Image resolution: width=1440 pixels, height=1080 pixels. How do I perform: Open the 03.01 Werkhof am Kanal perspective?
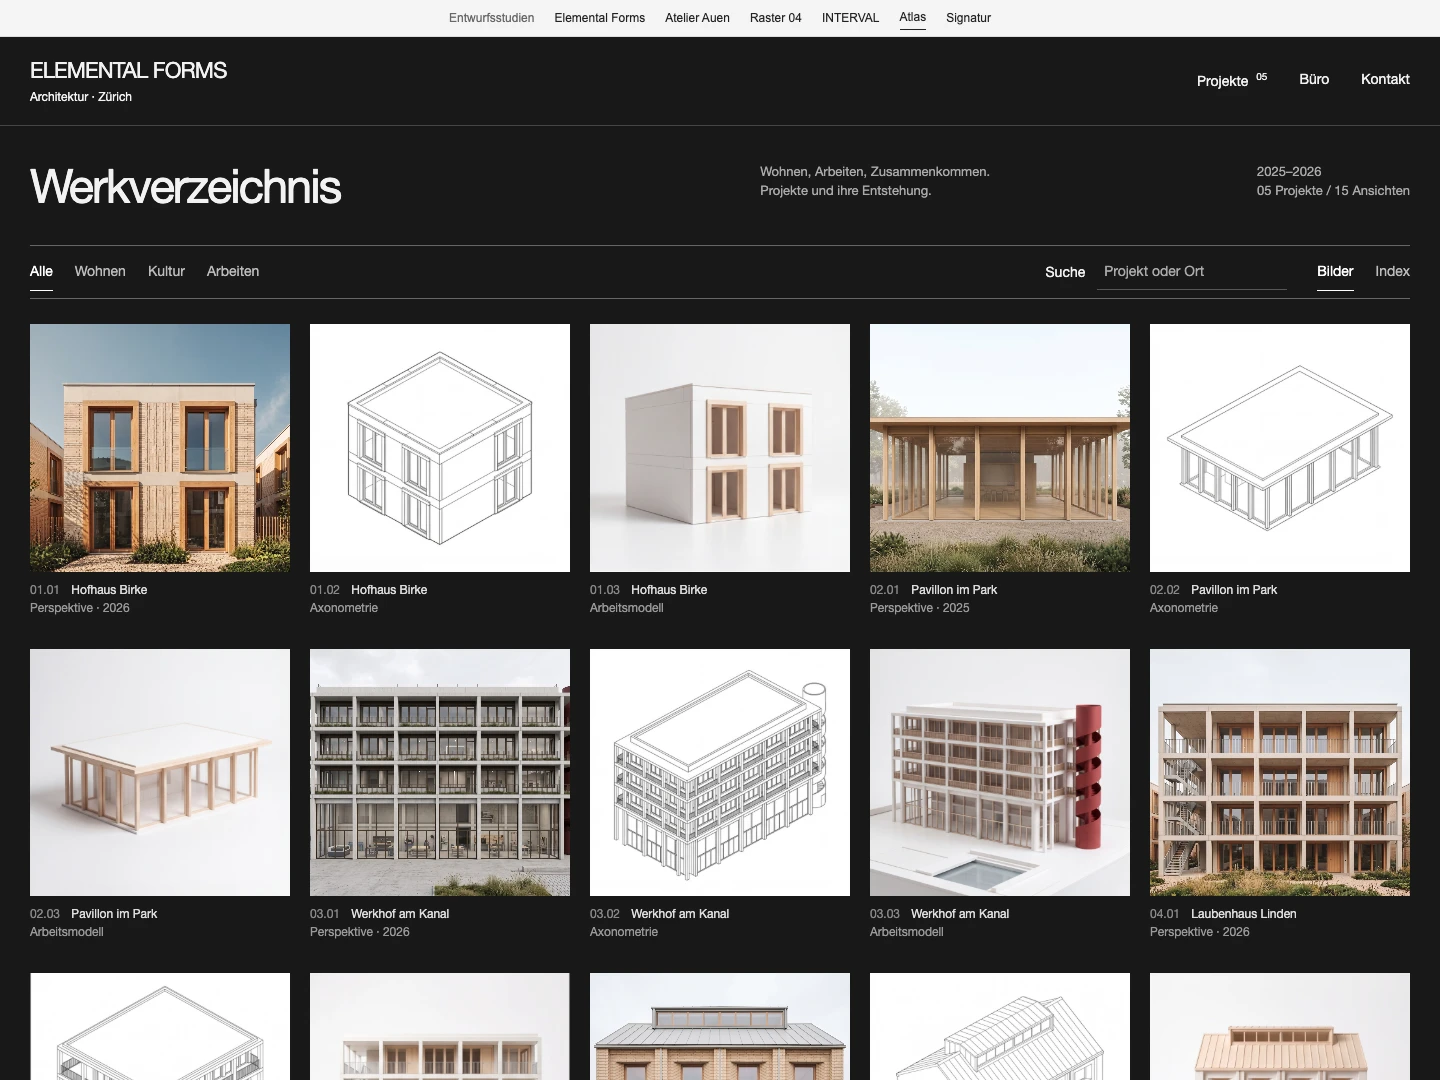pos(440,772)
